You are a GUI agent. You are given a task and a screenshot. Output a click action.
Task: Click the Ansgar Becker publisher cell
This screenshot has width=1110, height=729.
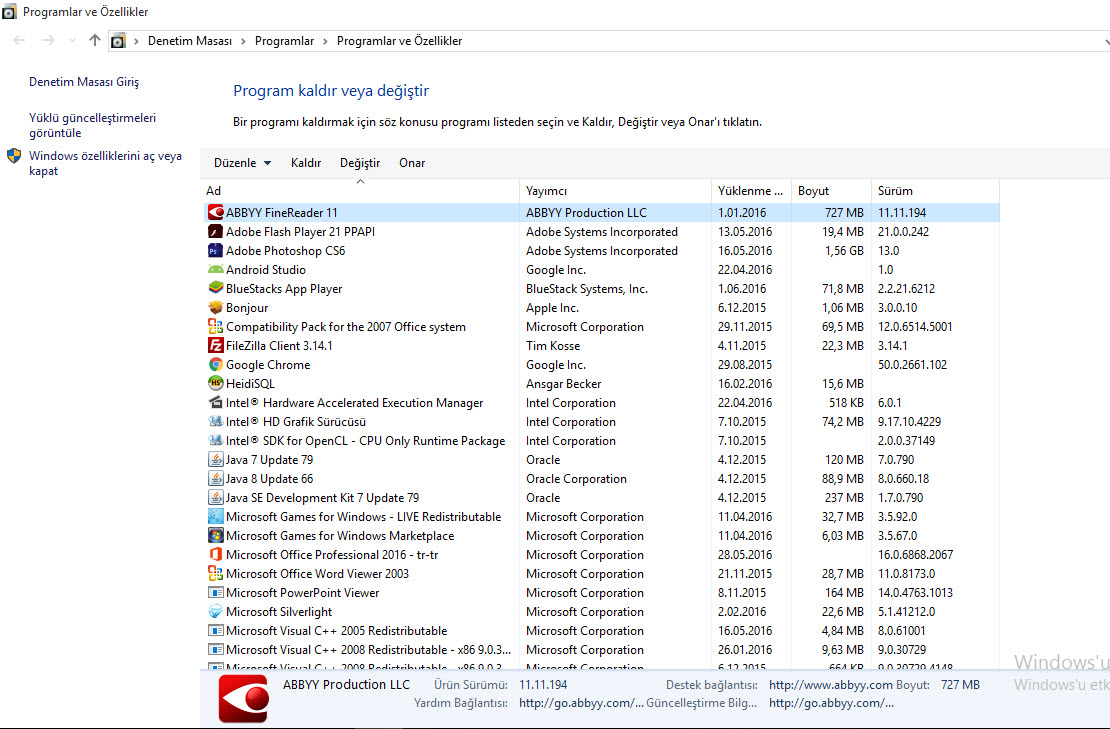[x=563, y=384]
